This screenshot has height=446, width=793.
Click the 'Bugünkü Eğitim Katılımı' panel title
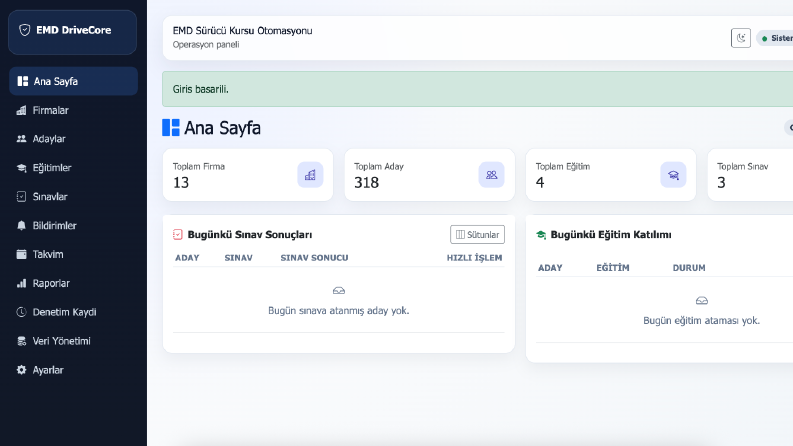pyautogui.click(x=611, y=235)
